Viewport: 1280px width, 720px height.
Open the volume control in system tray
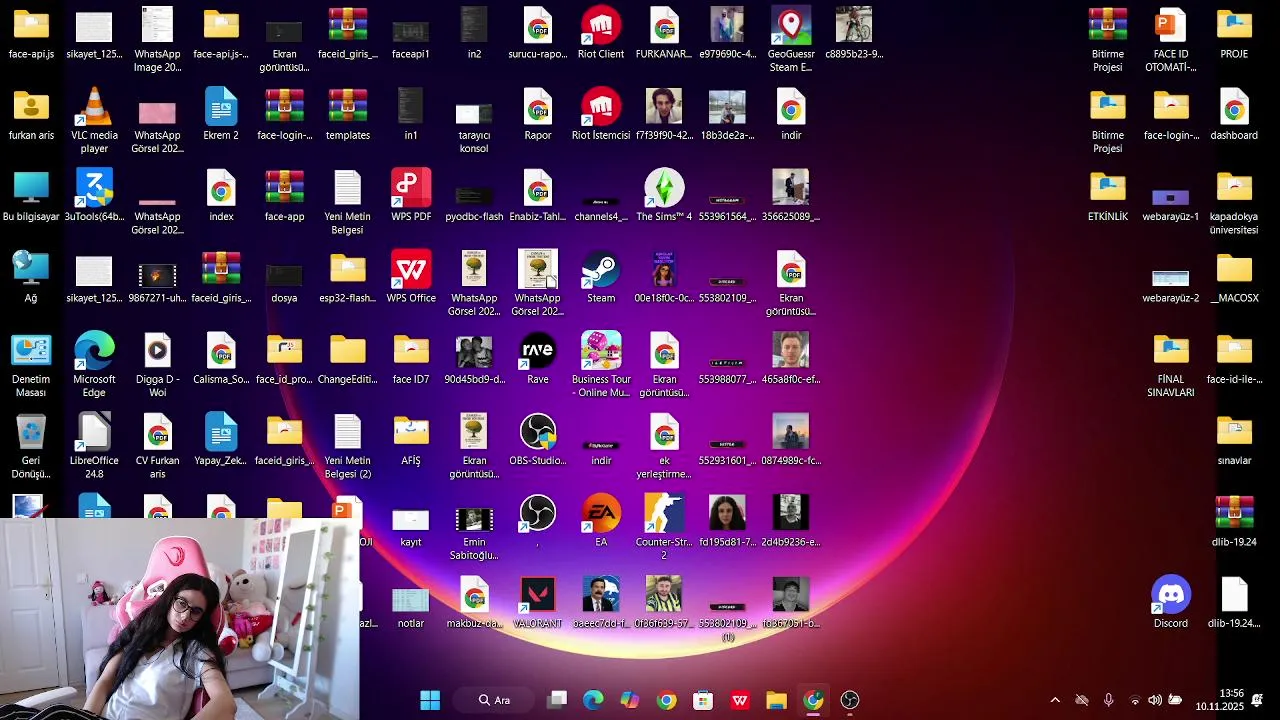point(1155,700)
